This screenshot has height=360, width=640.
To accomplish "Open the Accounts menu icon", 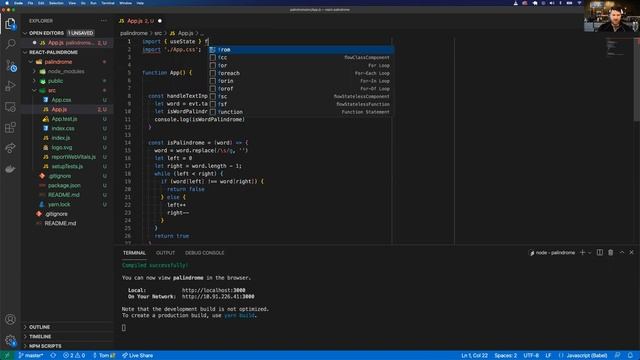I will click(10, 319).
